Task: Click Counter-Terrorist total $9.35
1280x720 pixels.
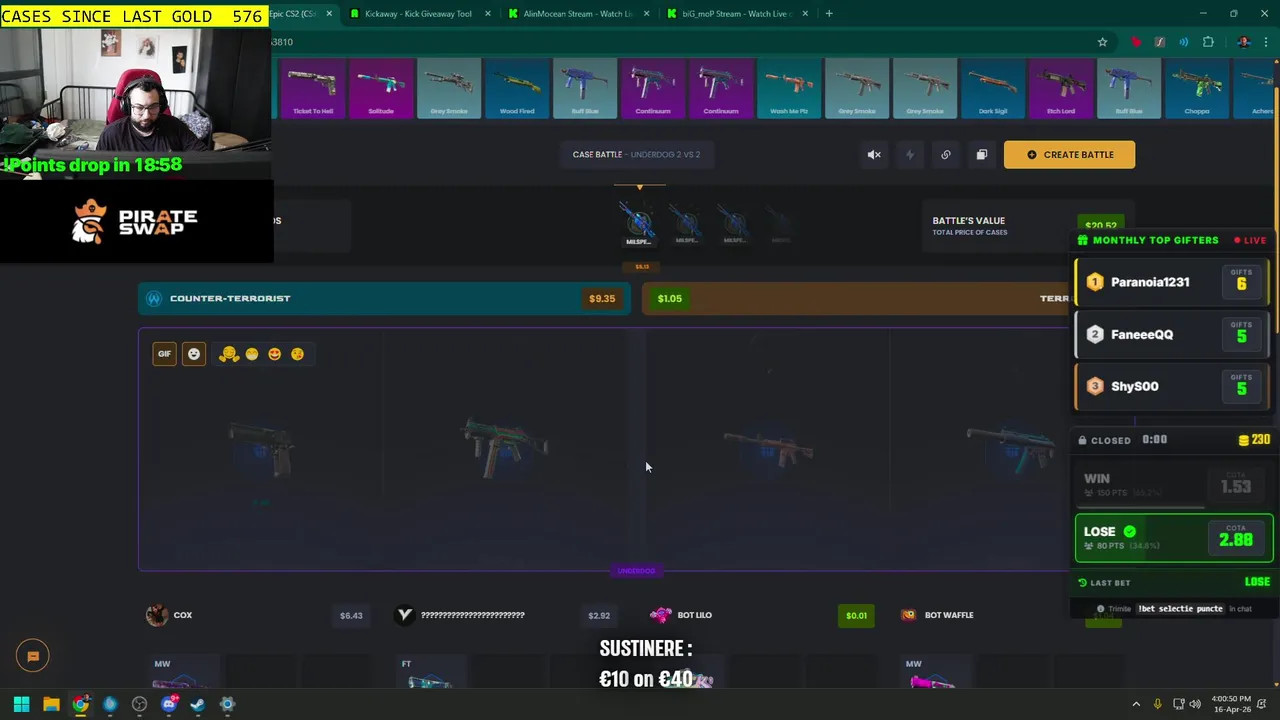Action: click(x=602, y=298)
